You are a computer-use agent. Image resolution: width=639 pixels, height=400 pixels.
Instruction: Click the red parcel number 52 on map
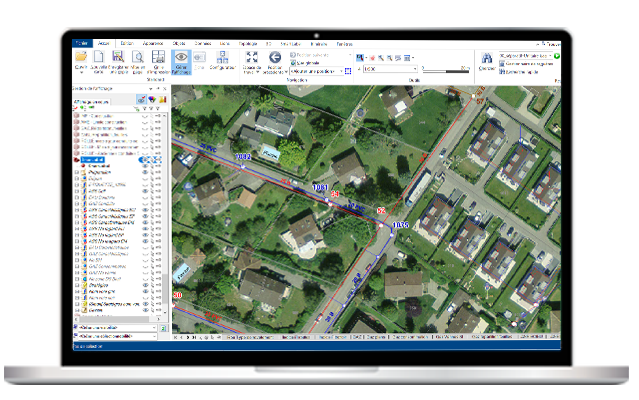pos(381,211)
